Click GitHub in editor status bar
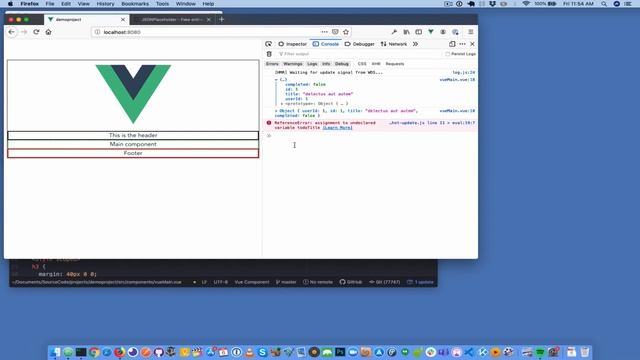The height and width of the screenshot is (360, 640). 351,282
